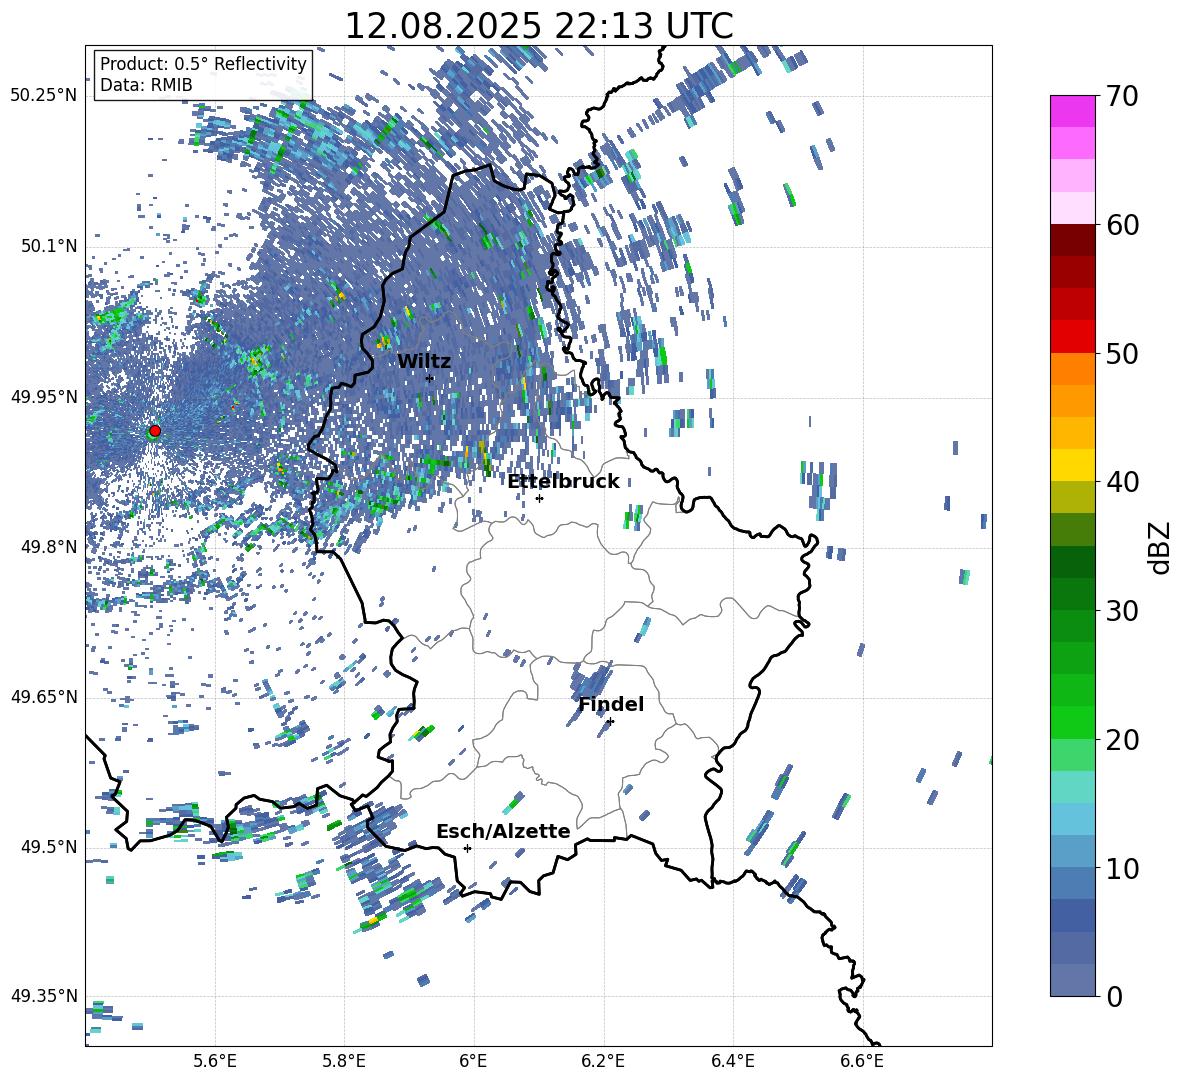Click the 49.8°N latitude label
Image resolution: width=1184 pixels, height=1081 pixels.
click(49, 547)
